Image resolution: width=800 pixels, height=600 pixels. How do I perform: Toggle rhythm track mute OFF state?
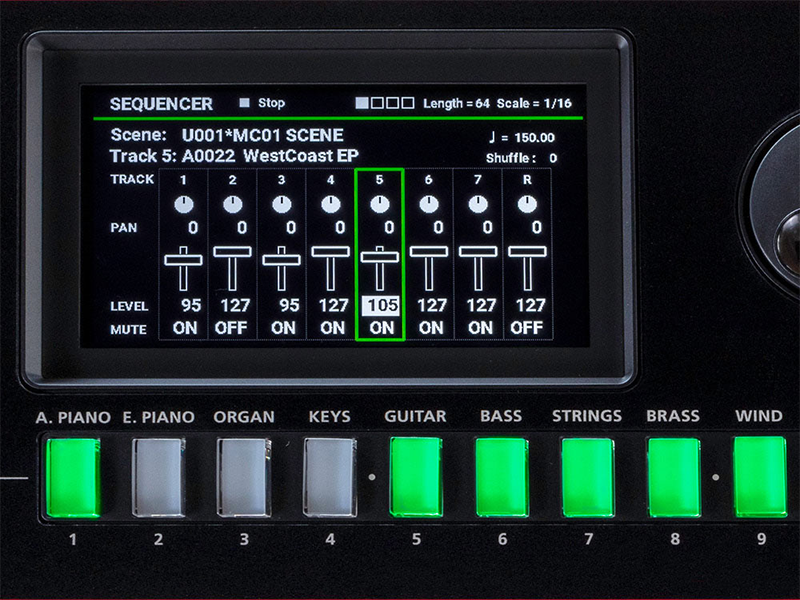527,327
